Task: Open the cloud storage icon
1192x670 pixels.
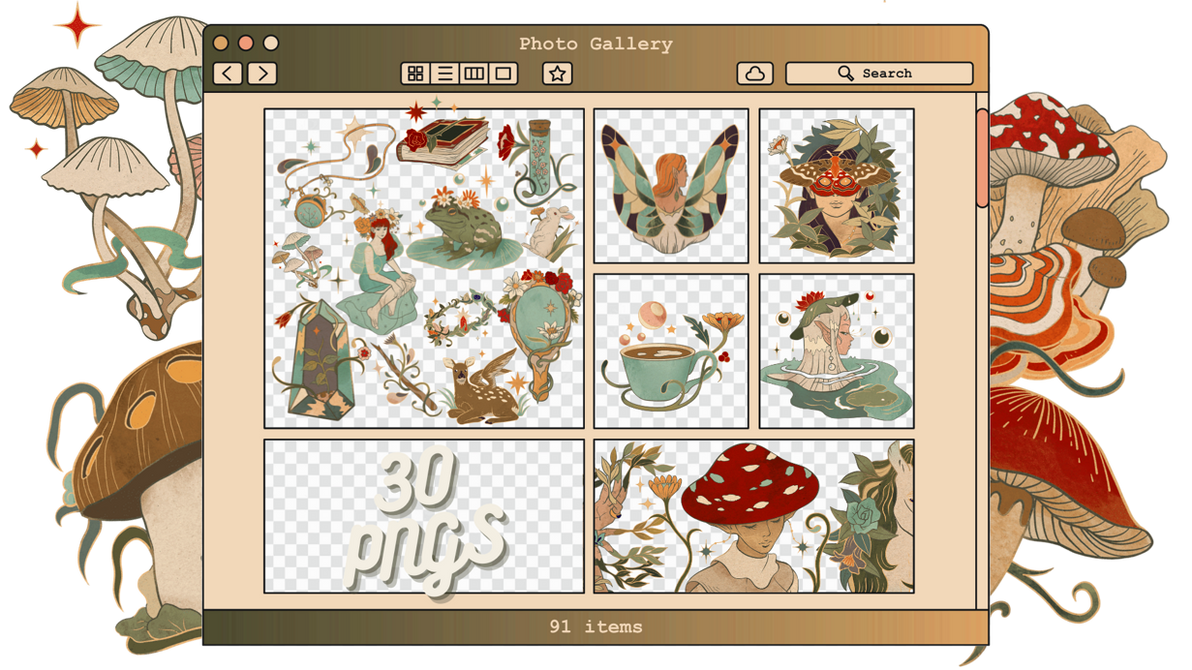Action: click(755, 73)
